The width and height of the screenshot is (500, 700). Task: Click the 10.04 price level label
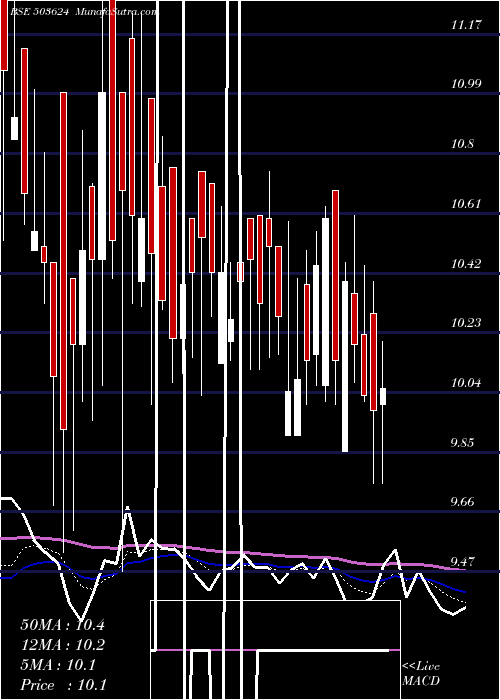click(466, 383)
